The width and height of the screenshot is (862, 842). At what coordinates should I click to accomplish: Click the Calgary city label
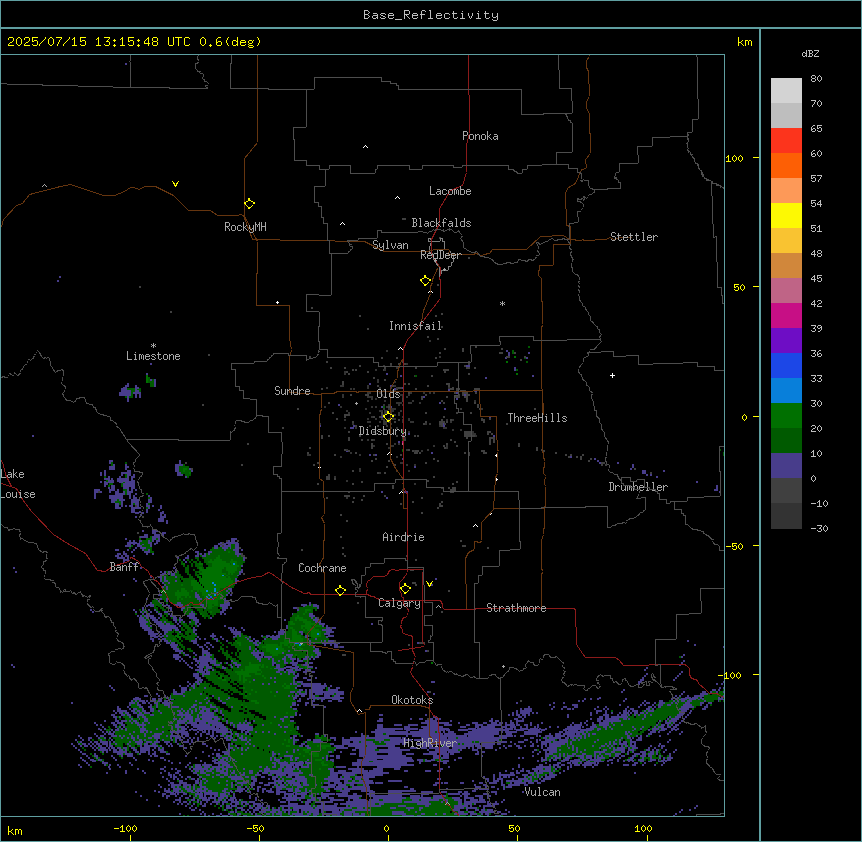click(x=400, y=603)
